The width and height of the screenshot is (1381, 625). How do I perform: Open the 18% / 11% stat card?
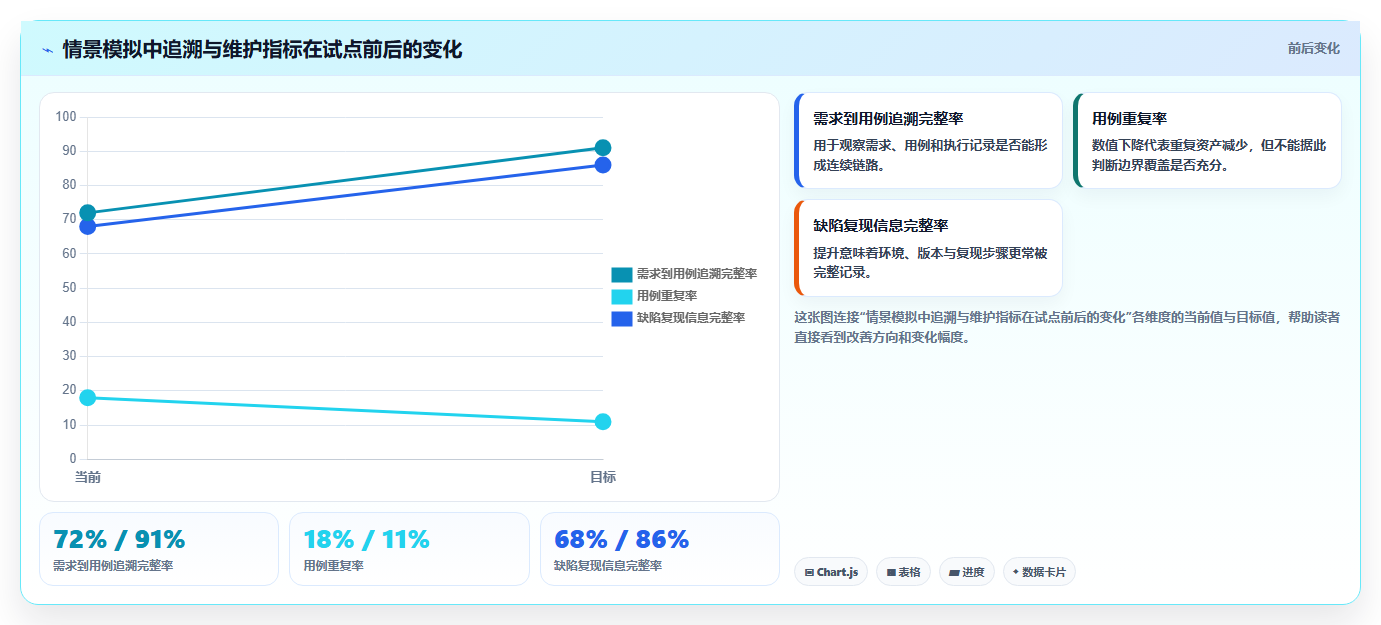(409, 549)
